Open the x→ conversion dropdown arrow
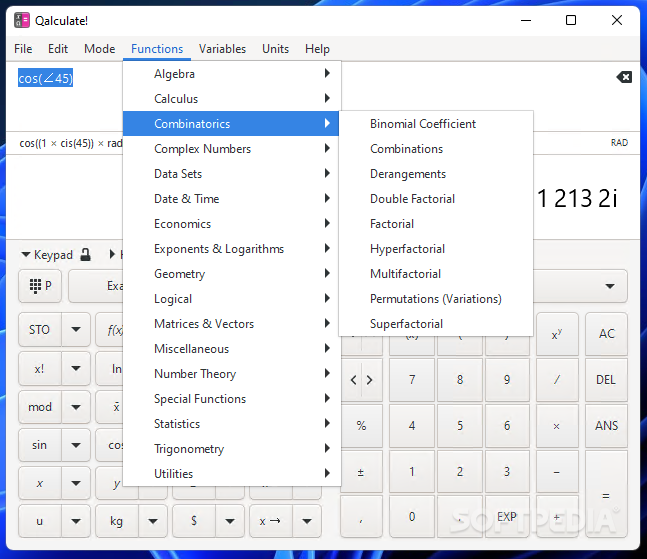The height and width of the screenshot is (559, 647). click(307, 521)
